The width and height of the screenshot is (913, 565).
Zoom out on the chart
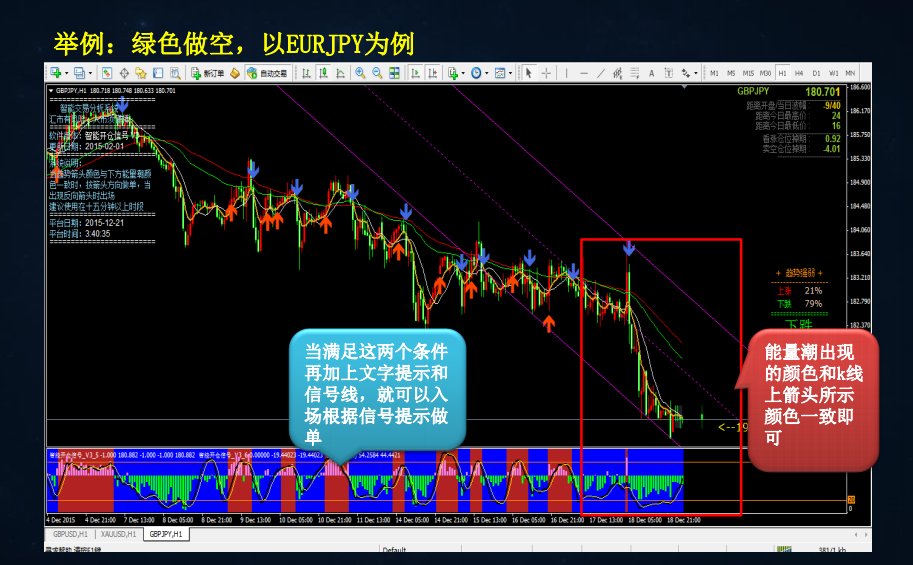[x=377, y=73]
